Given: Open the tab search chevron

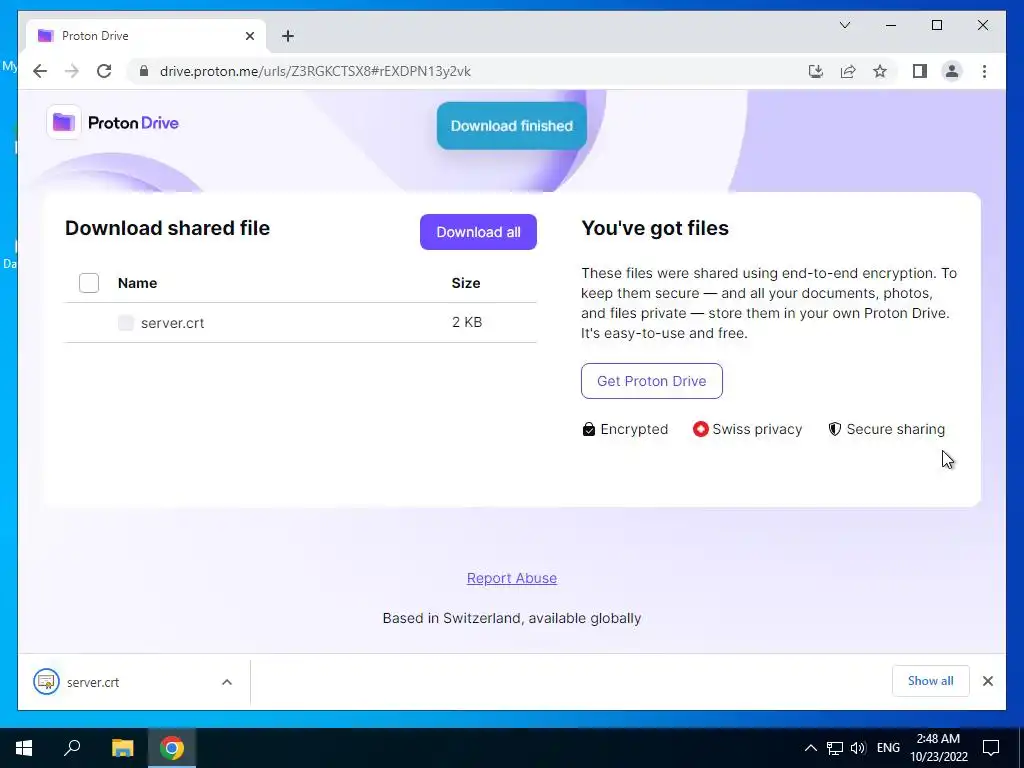Looking at the screenshot, I should 844,25.
